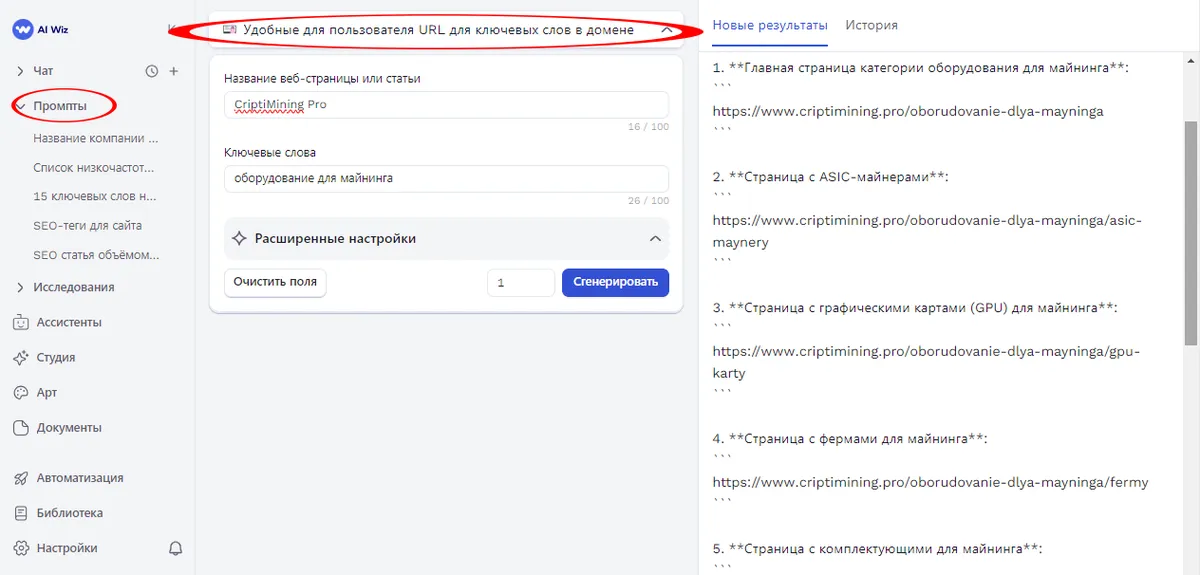Collapse Расширенные настройки chevron
Screen dimensions: 1200x575
(x=655, y=239)
